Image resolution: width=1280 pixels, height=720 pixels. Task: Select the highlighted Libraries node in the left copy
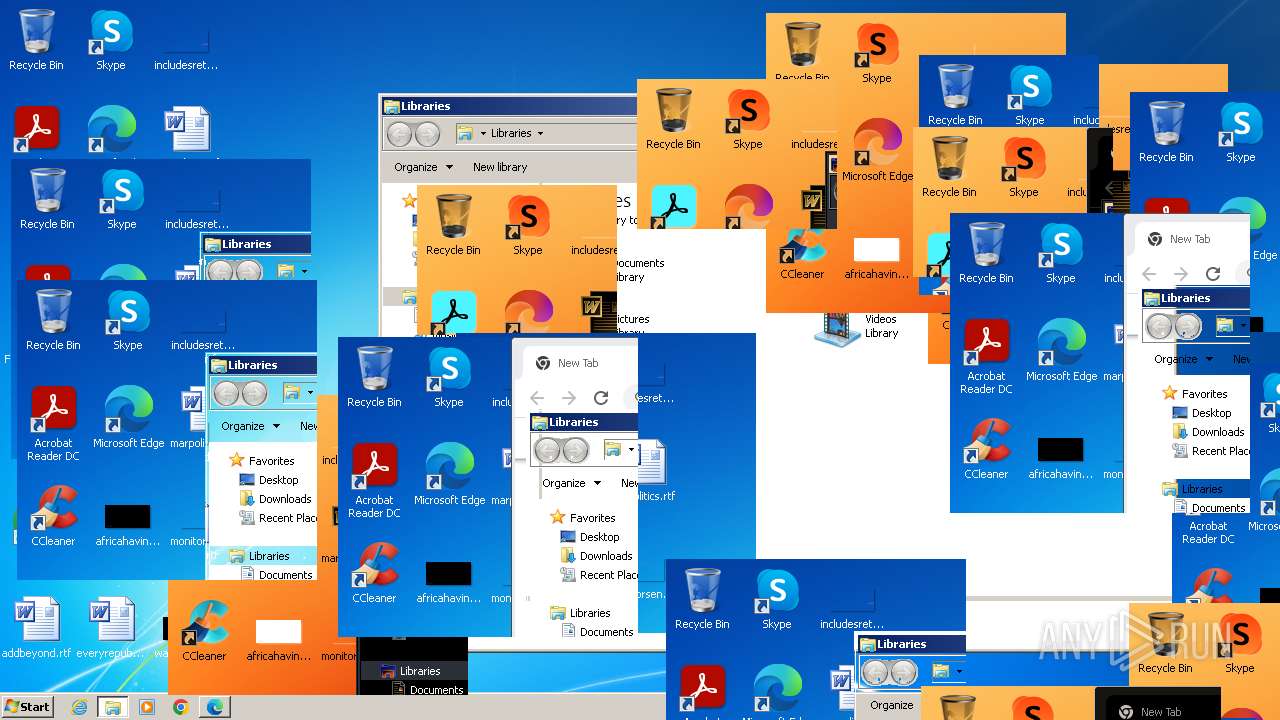260,556
